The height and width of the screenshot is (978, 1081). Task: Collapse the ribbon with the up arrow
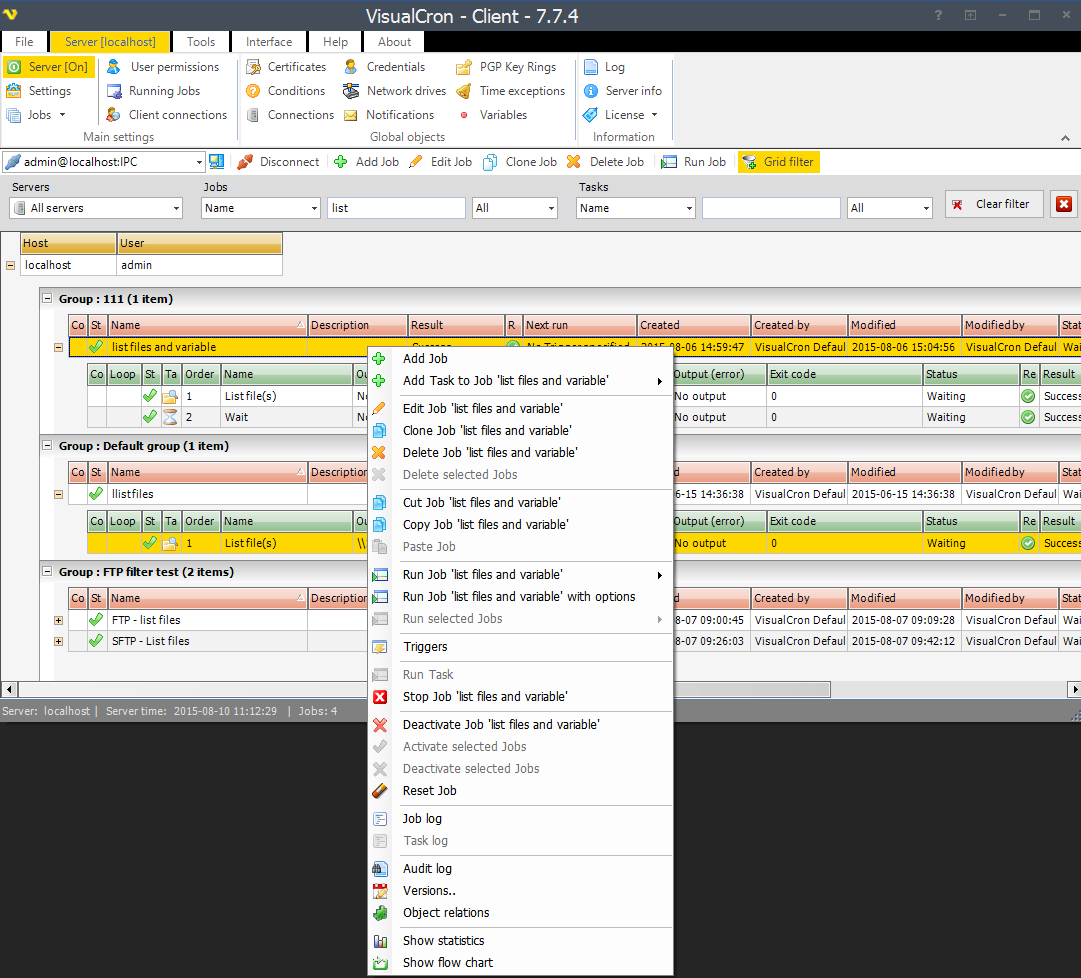1066,139
